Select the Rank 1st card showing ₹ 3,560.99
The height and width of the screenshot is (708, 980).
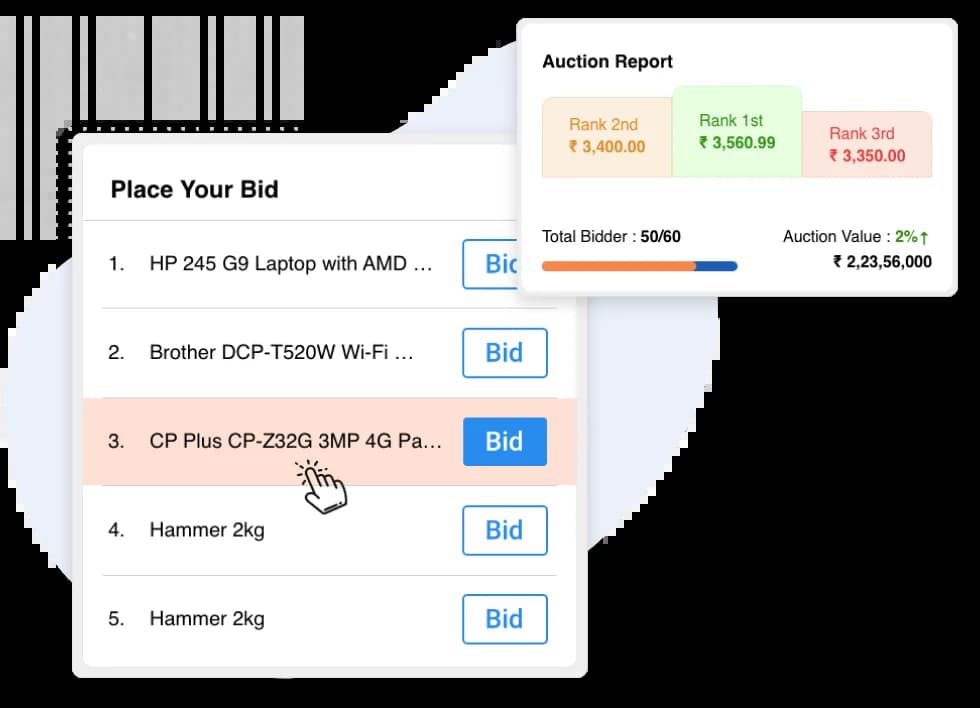tap(737, 131)
